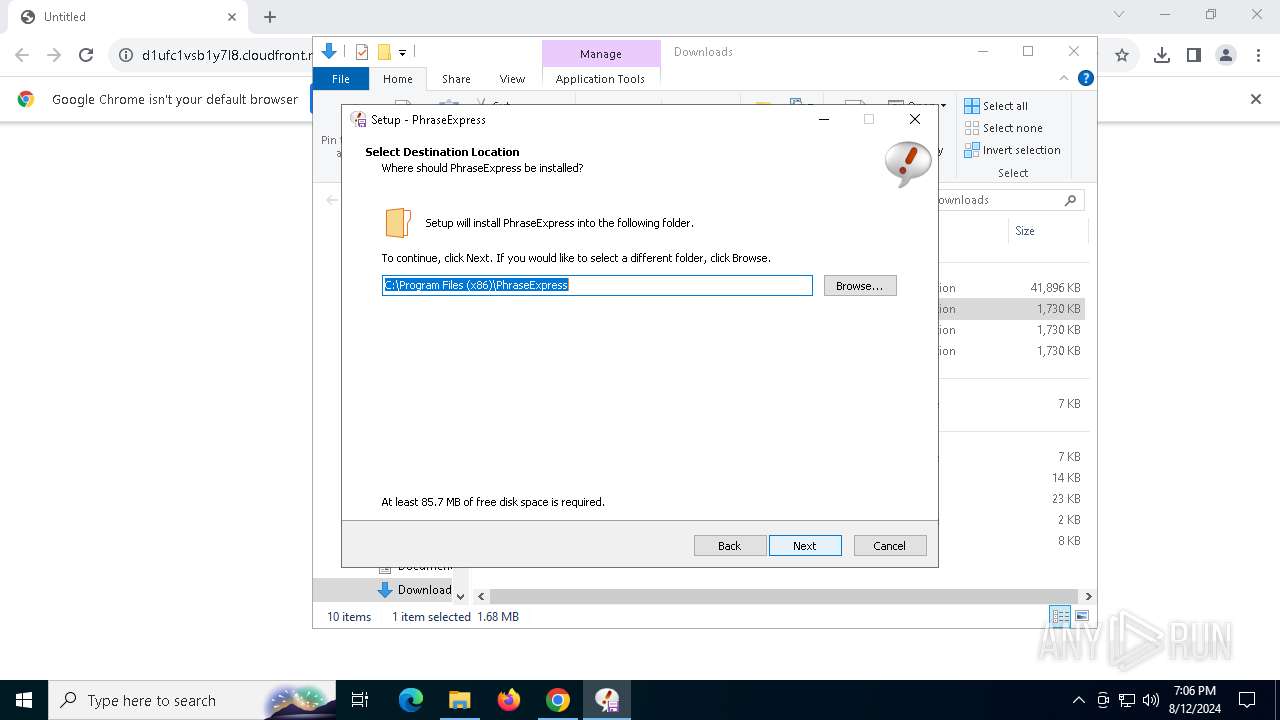Select the Application Tools tab
Image resolution: width=1280 pixels, height=720 pixels.
[x=600, y=79]
